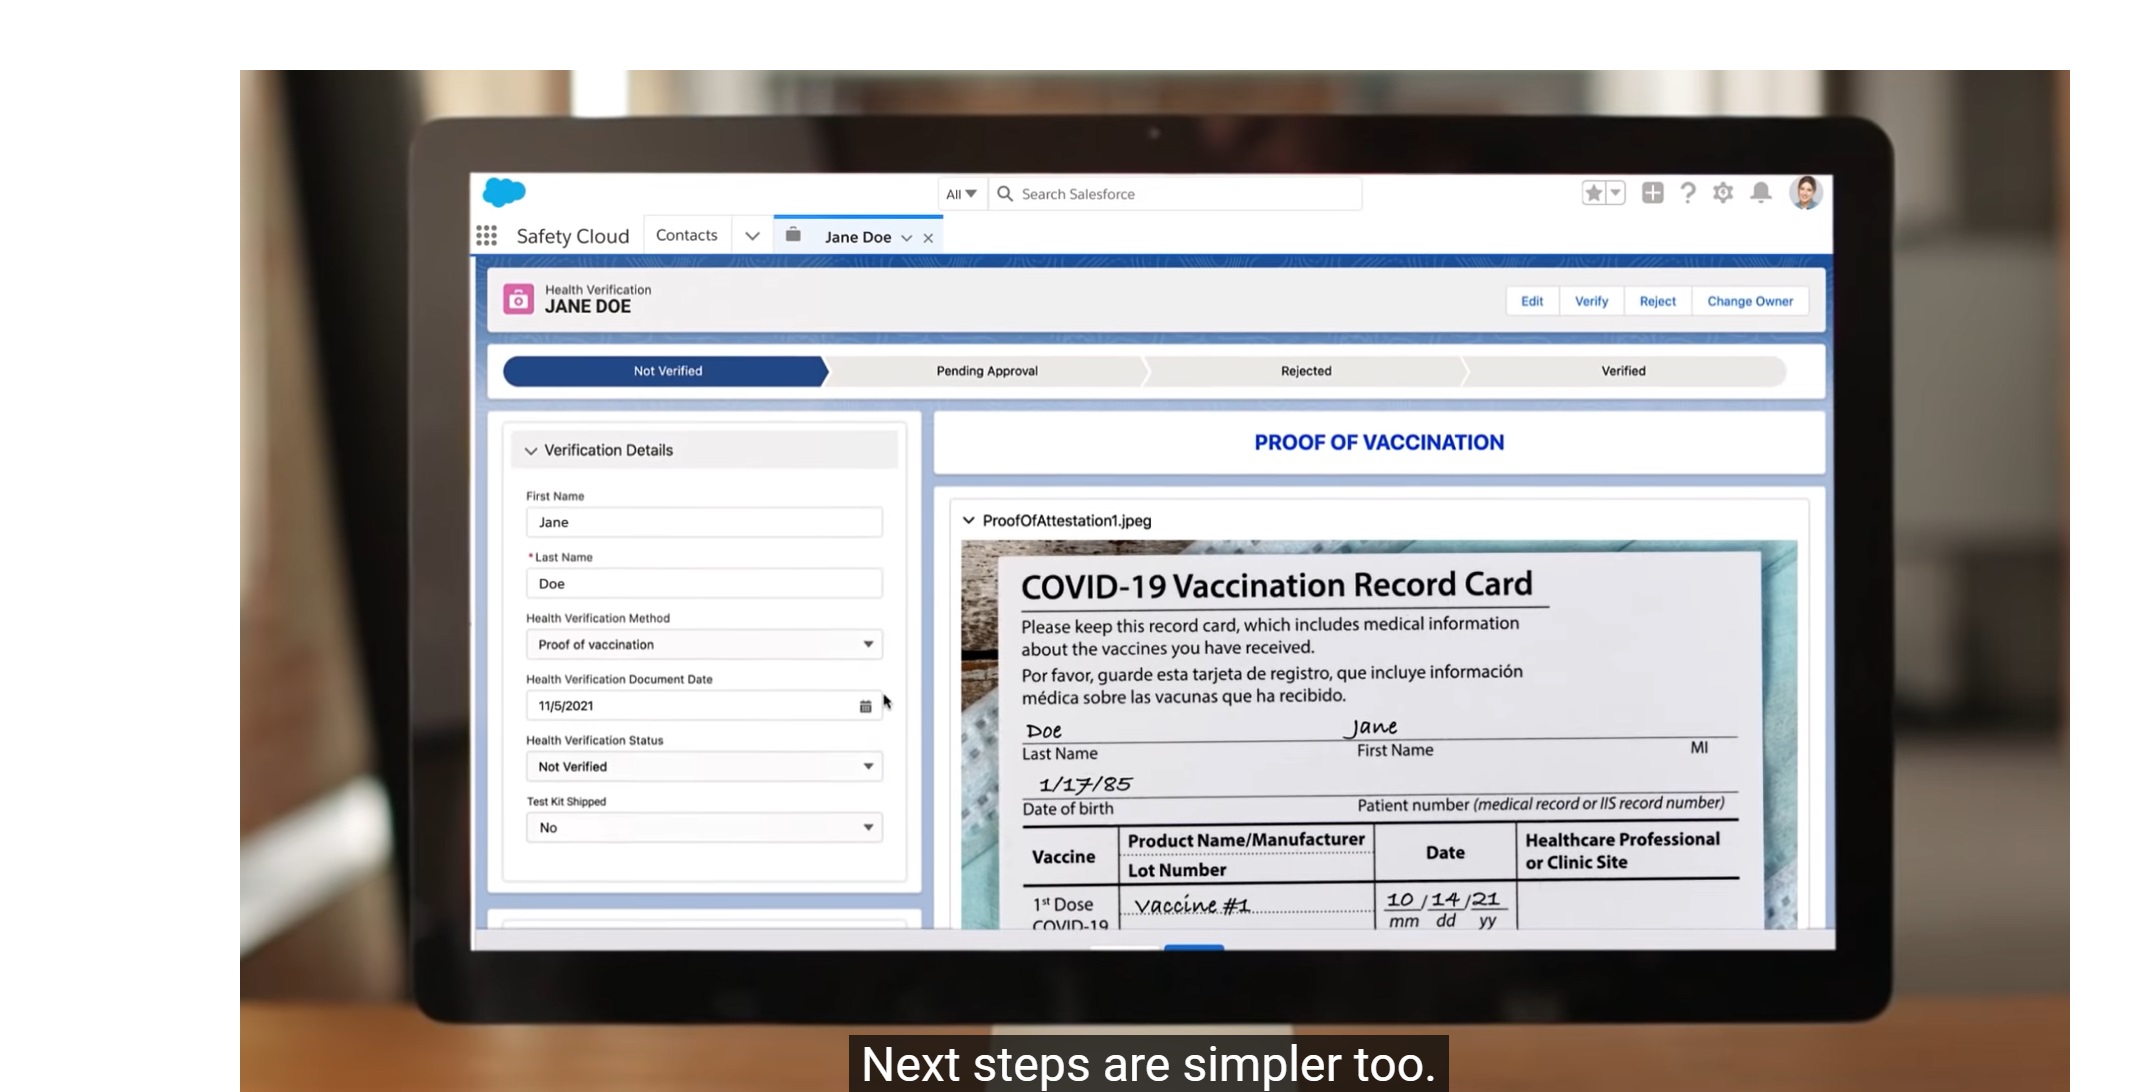Click the Reject button

1657,301
